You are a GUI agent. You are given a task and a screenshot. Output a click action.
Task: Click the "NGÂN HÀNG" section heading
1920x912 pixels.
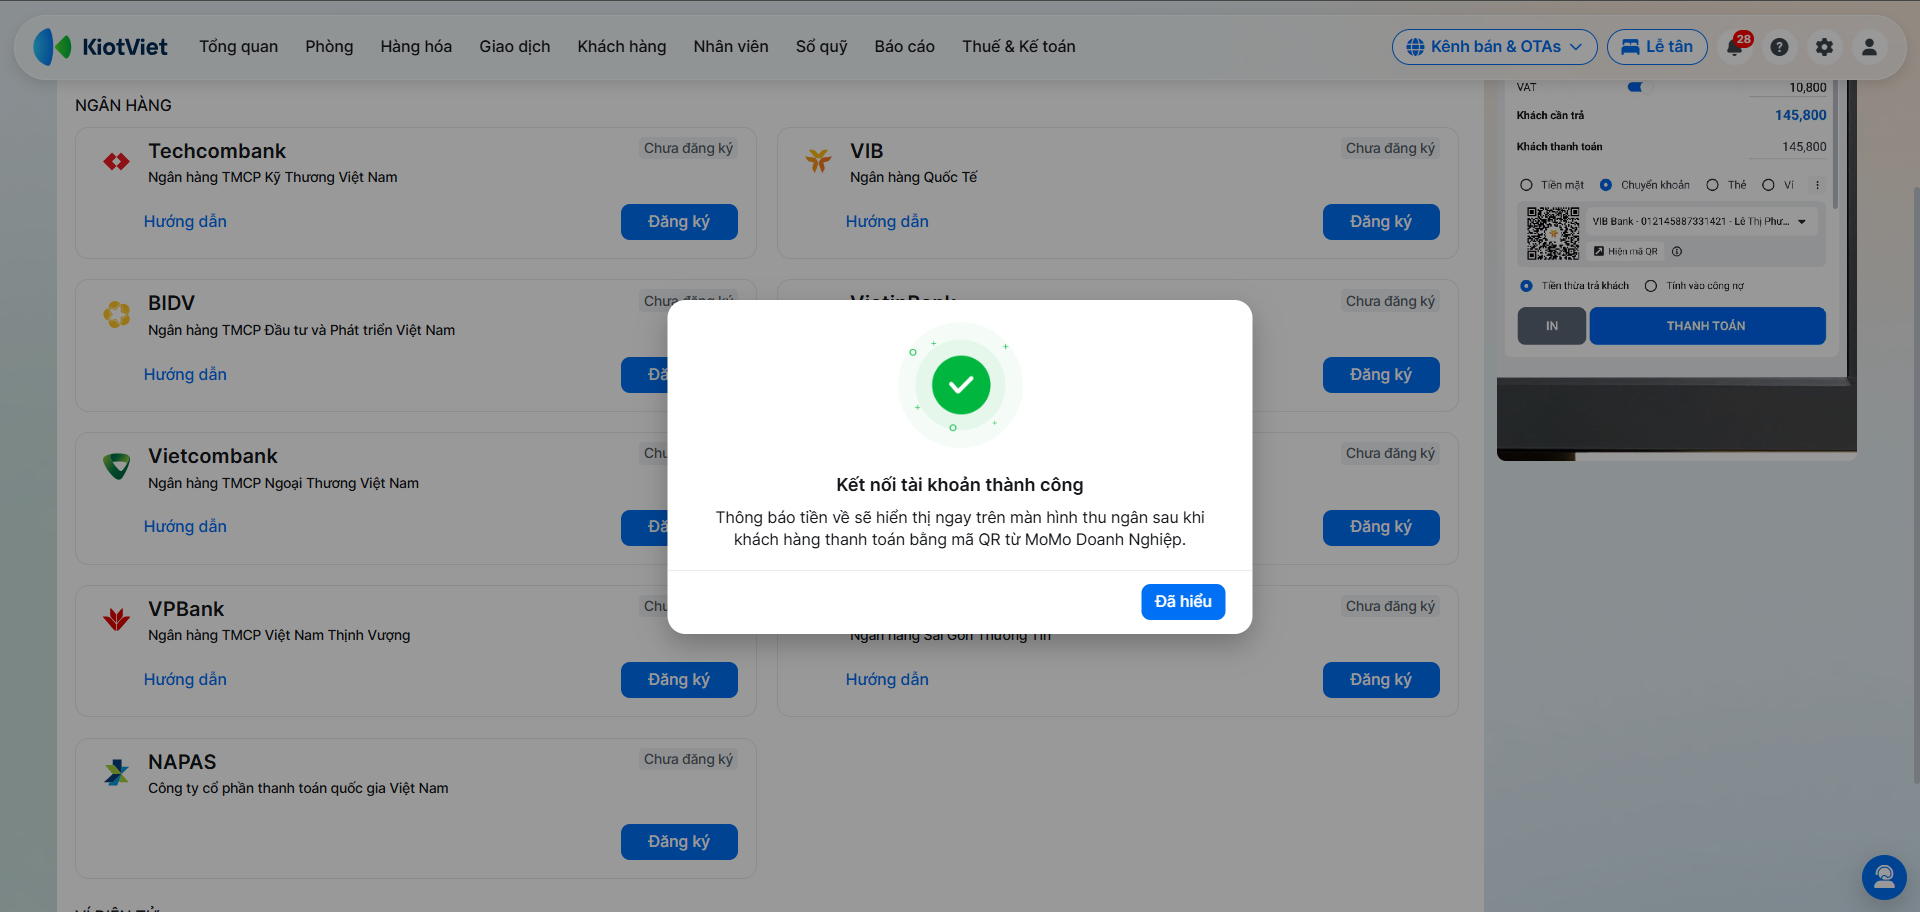pyautogui.click(x=123, y=105)
